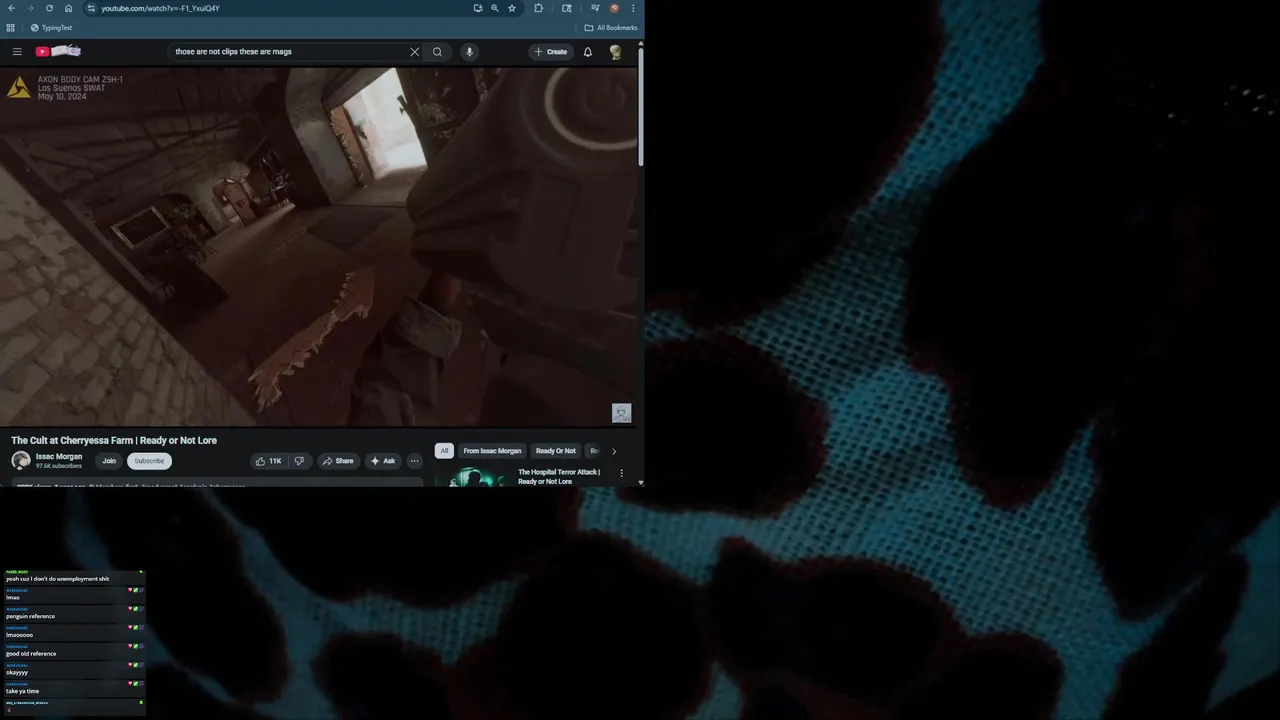The width and height of the screenshot is (1280, 720).
Task: Open the All Bookmarks folder
Action: 611,28
